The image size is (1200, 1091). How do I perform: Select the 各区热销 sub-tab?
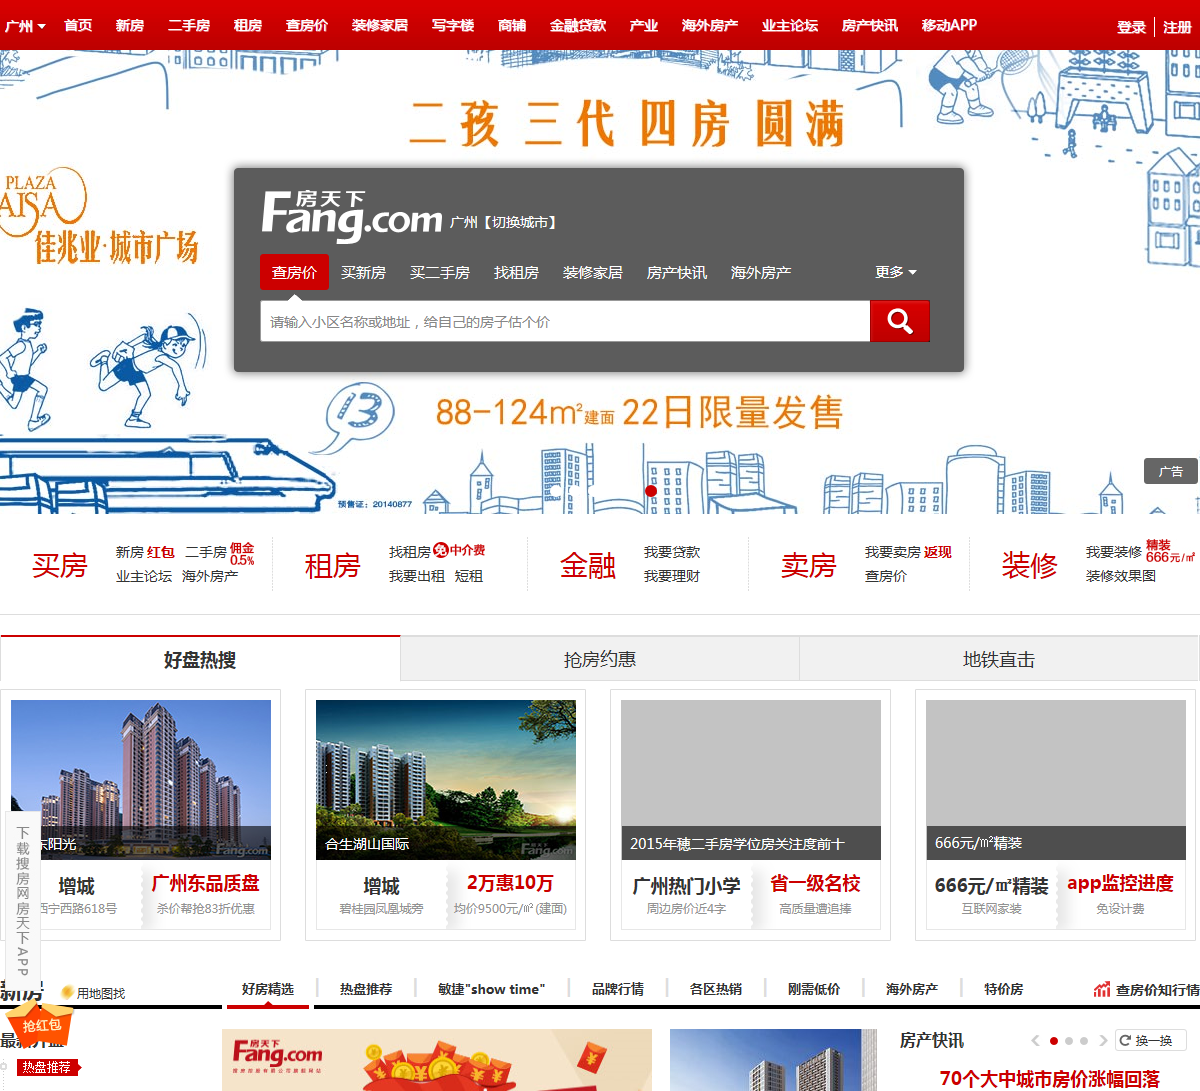click(x=716, y=989)
